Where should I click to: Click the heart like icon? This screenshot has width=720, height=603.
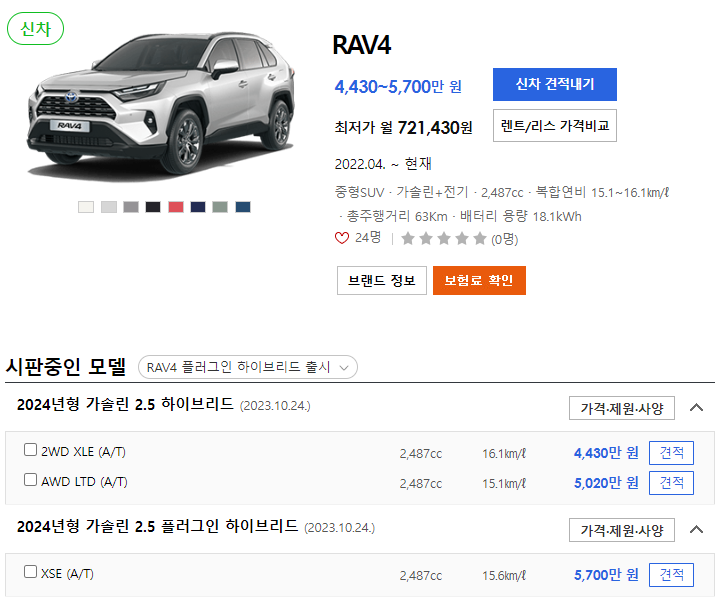pos(342,238)
